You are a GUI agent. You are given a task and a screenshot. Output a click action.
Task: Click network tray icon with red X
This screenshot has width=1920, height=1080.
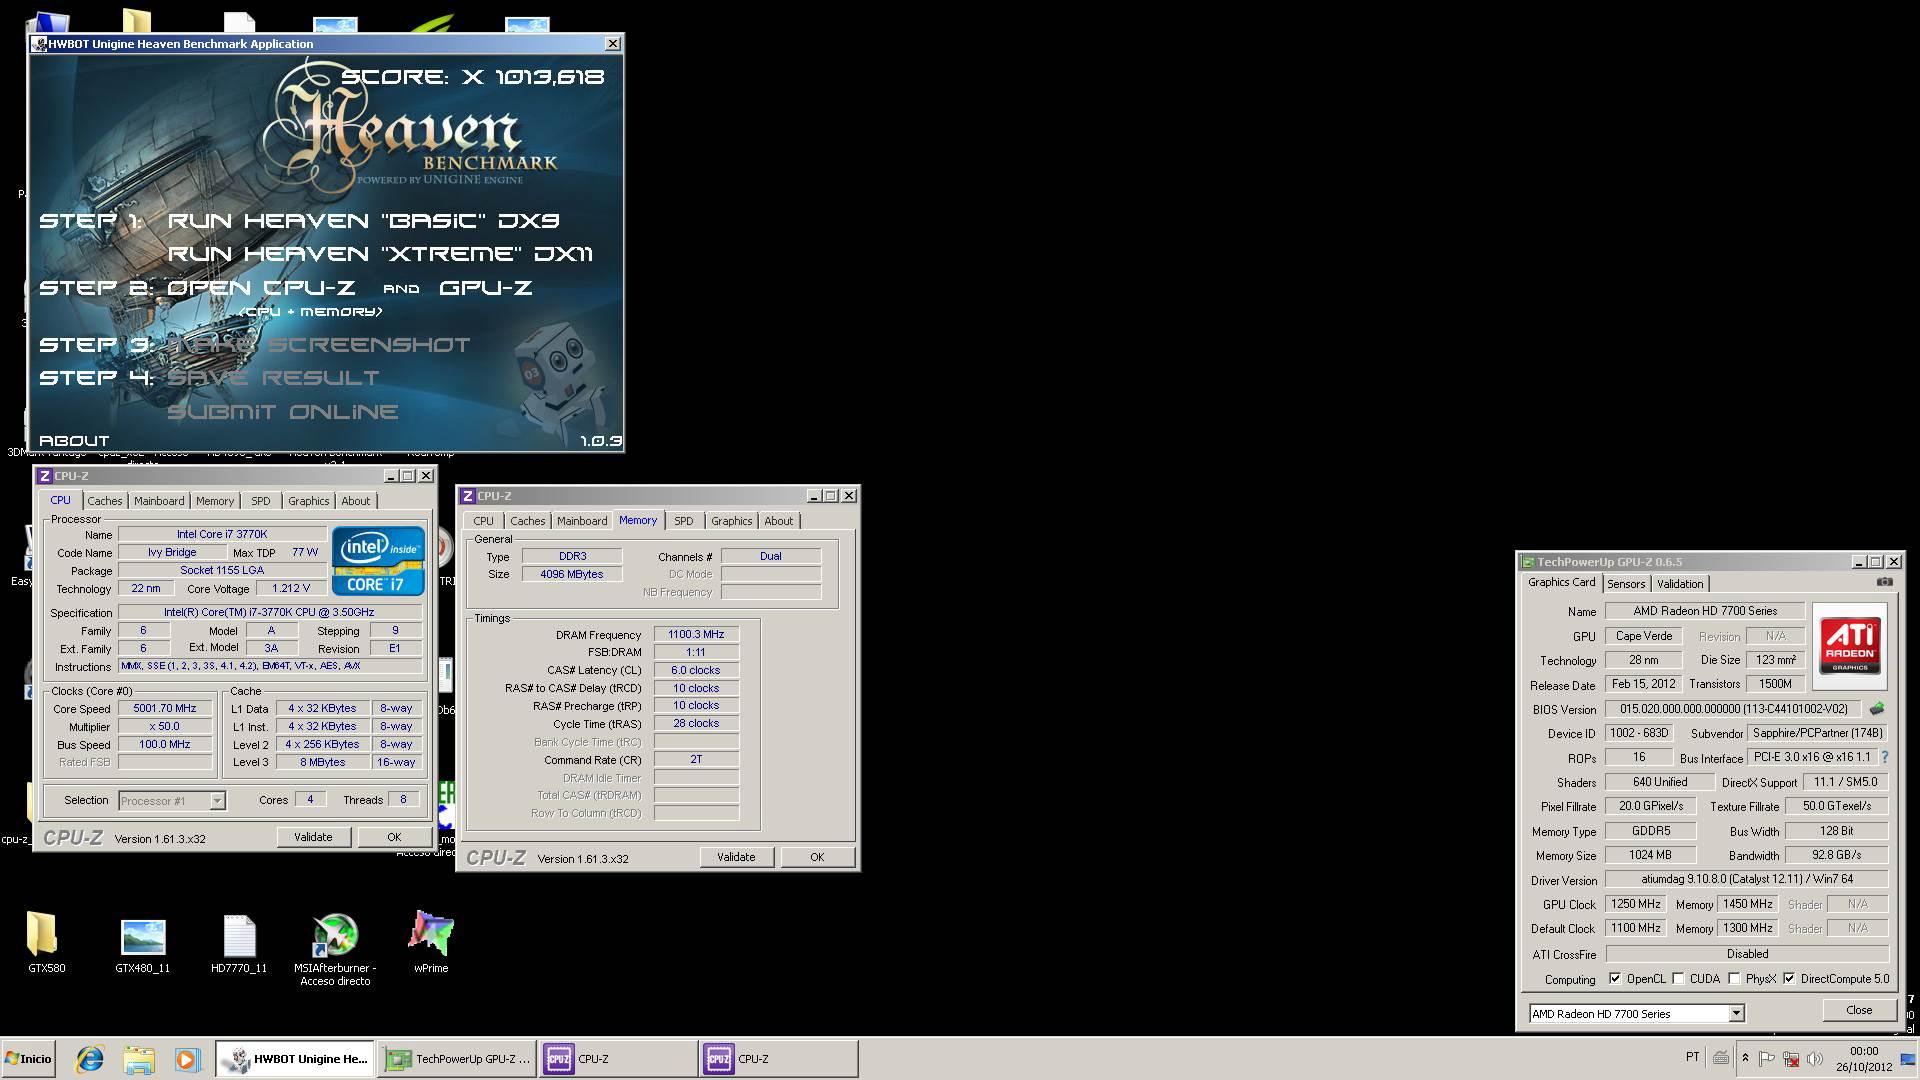[x=1791, y=1059]
